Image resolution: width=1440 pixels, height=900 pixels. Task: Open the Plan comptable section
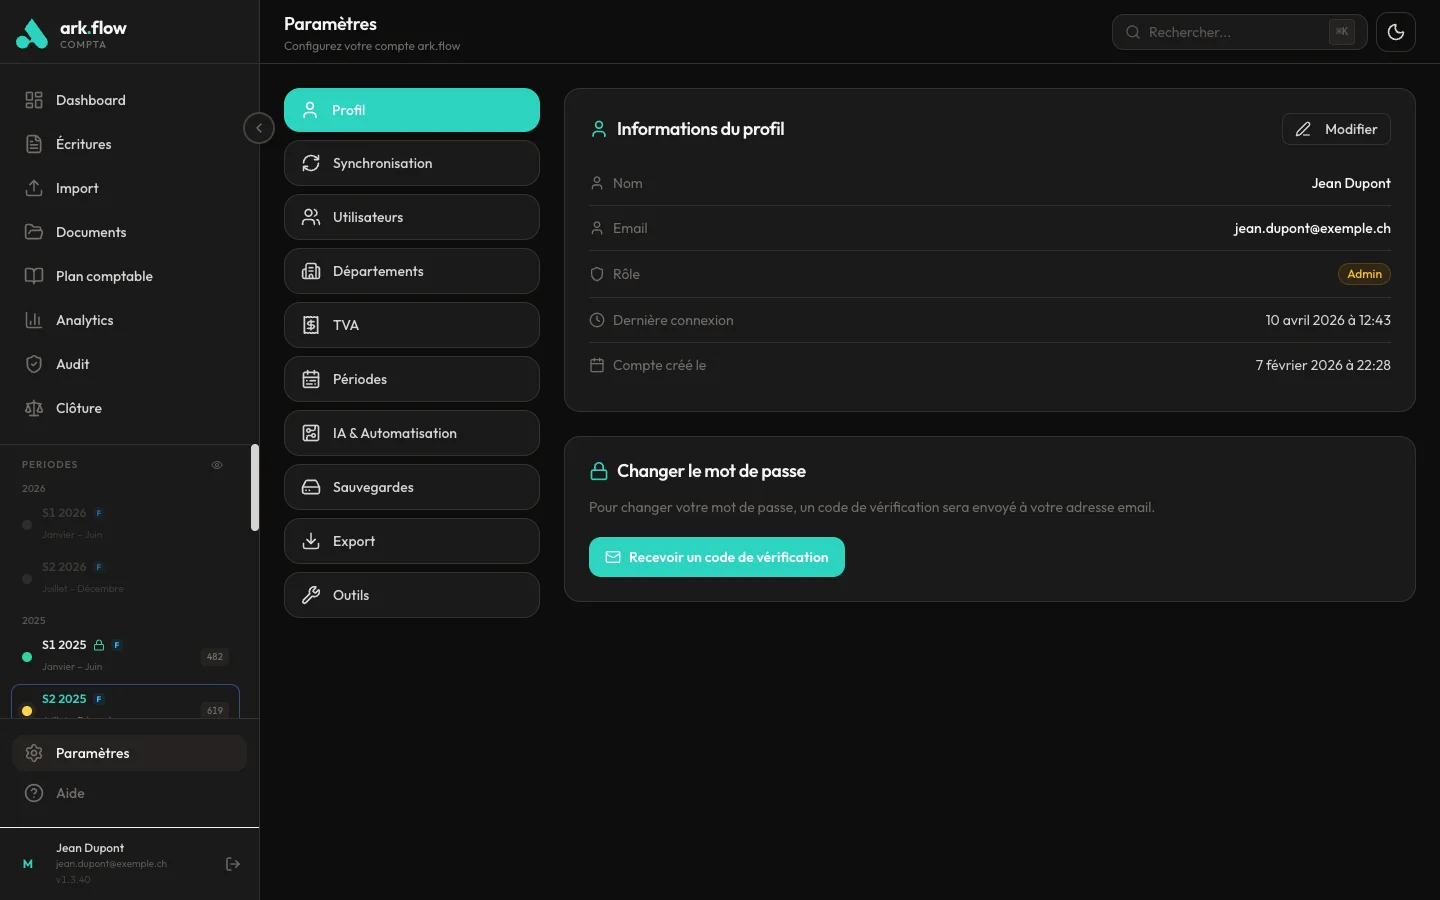point(103,276)
